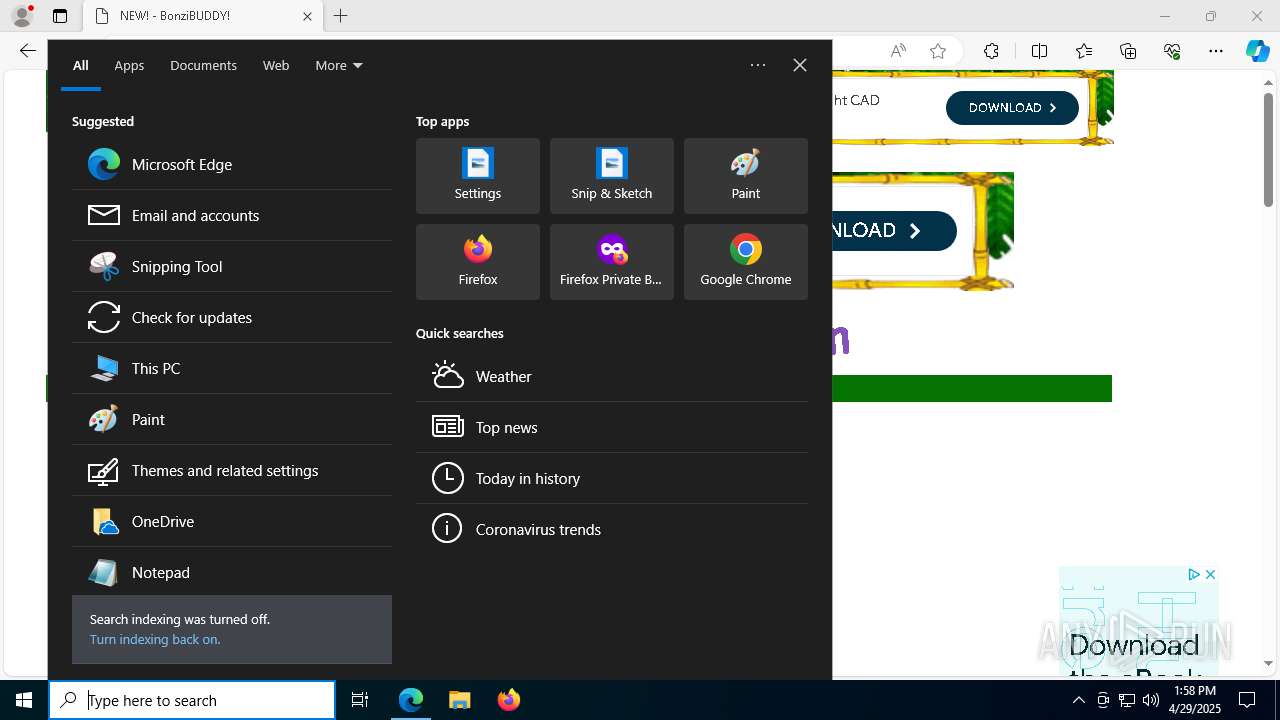Close the bottom right ad
The image size is (1280, 720).
1210,575
